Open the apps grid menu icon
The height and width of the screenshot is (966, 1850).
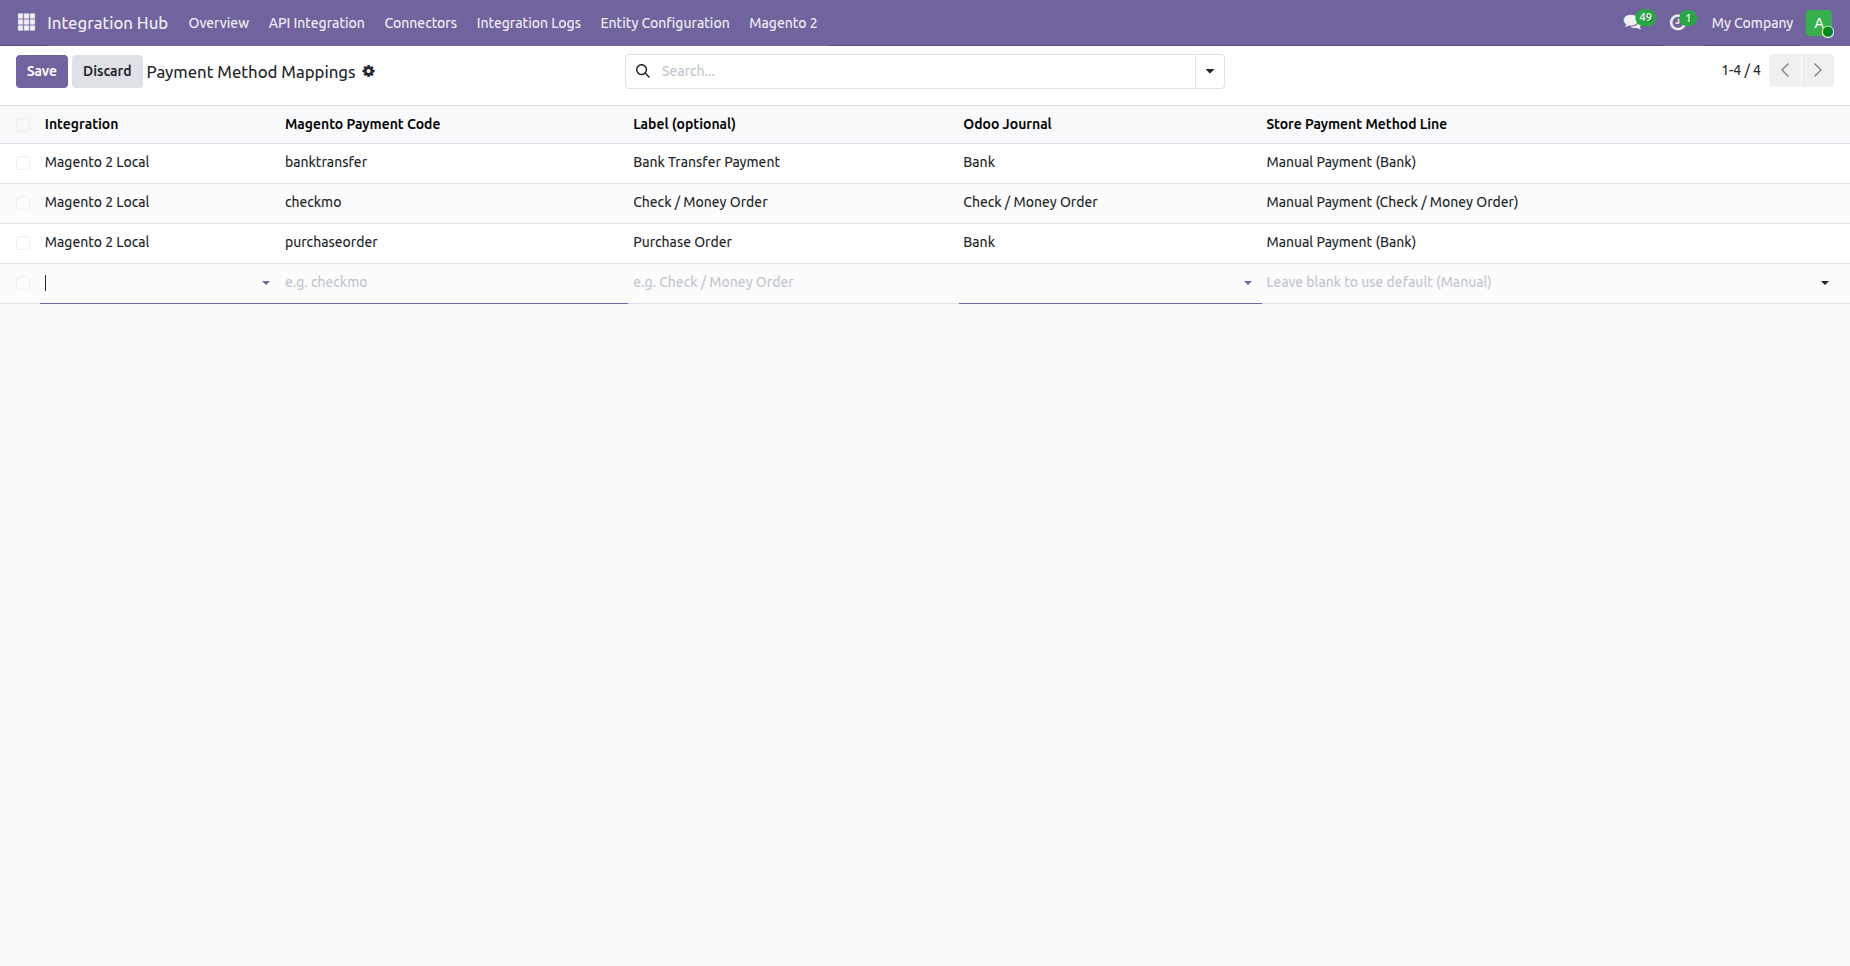coord(27,22)
